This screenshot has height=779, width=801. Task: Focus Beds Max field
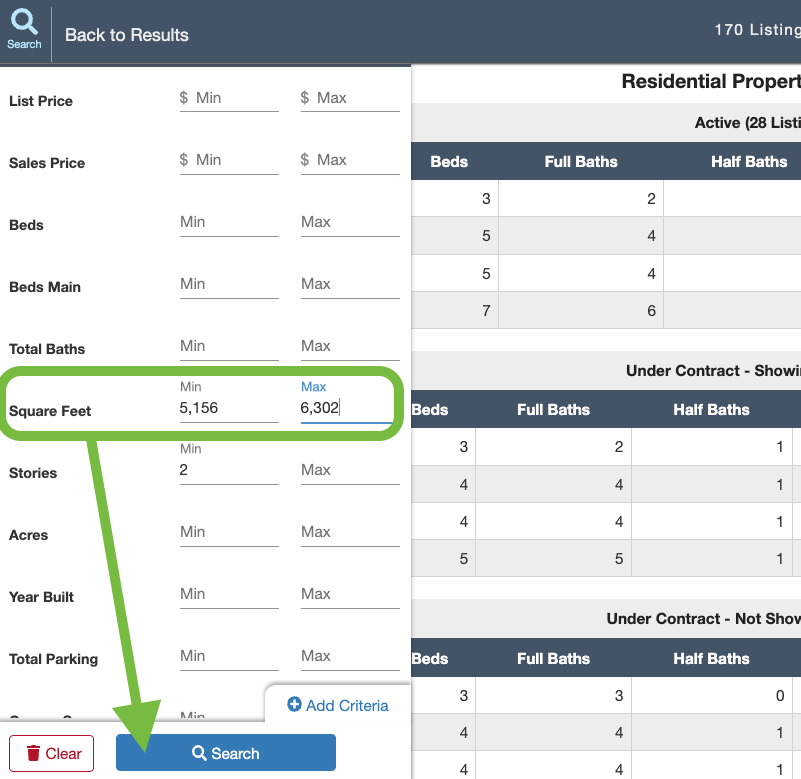[x=350, y=222]
